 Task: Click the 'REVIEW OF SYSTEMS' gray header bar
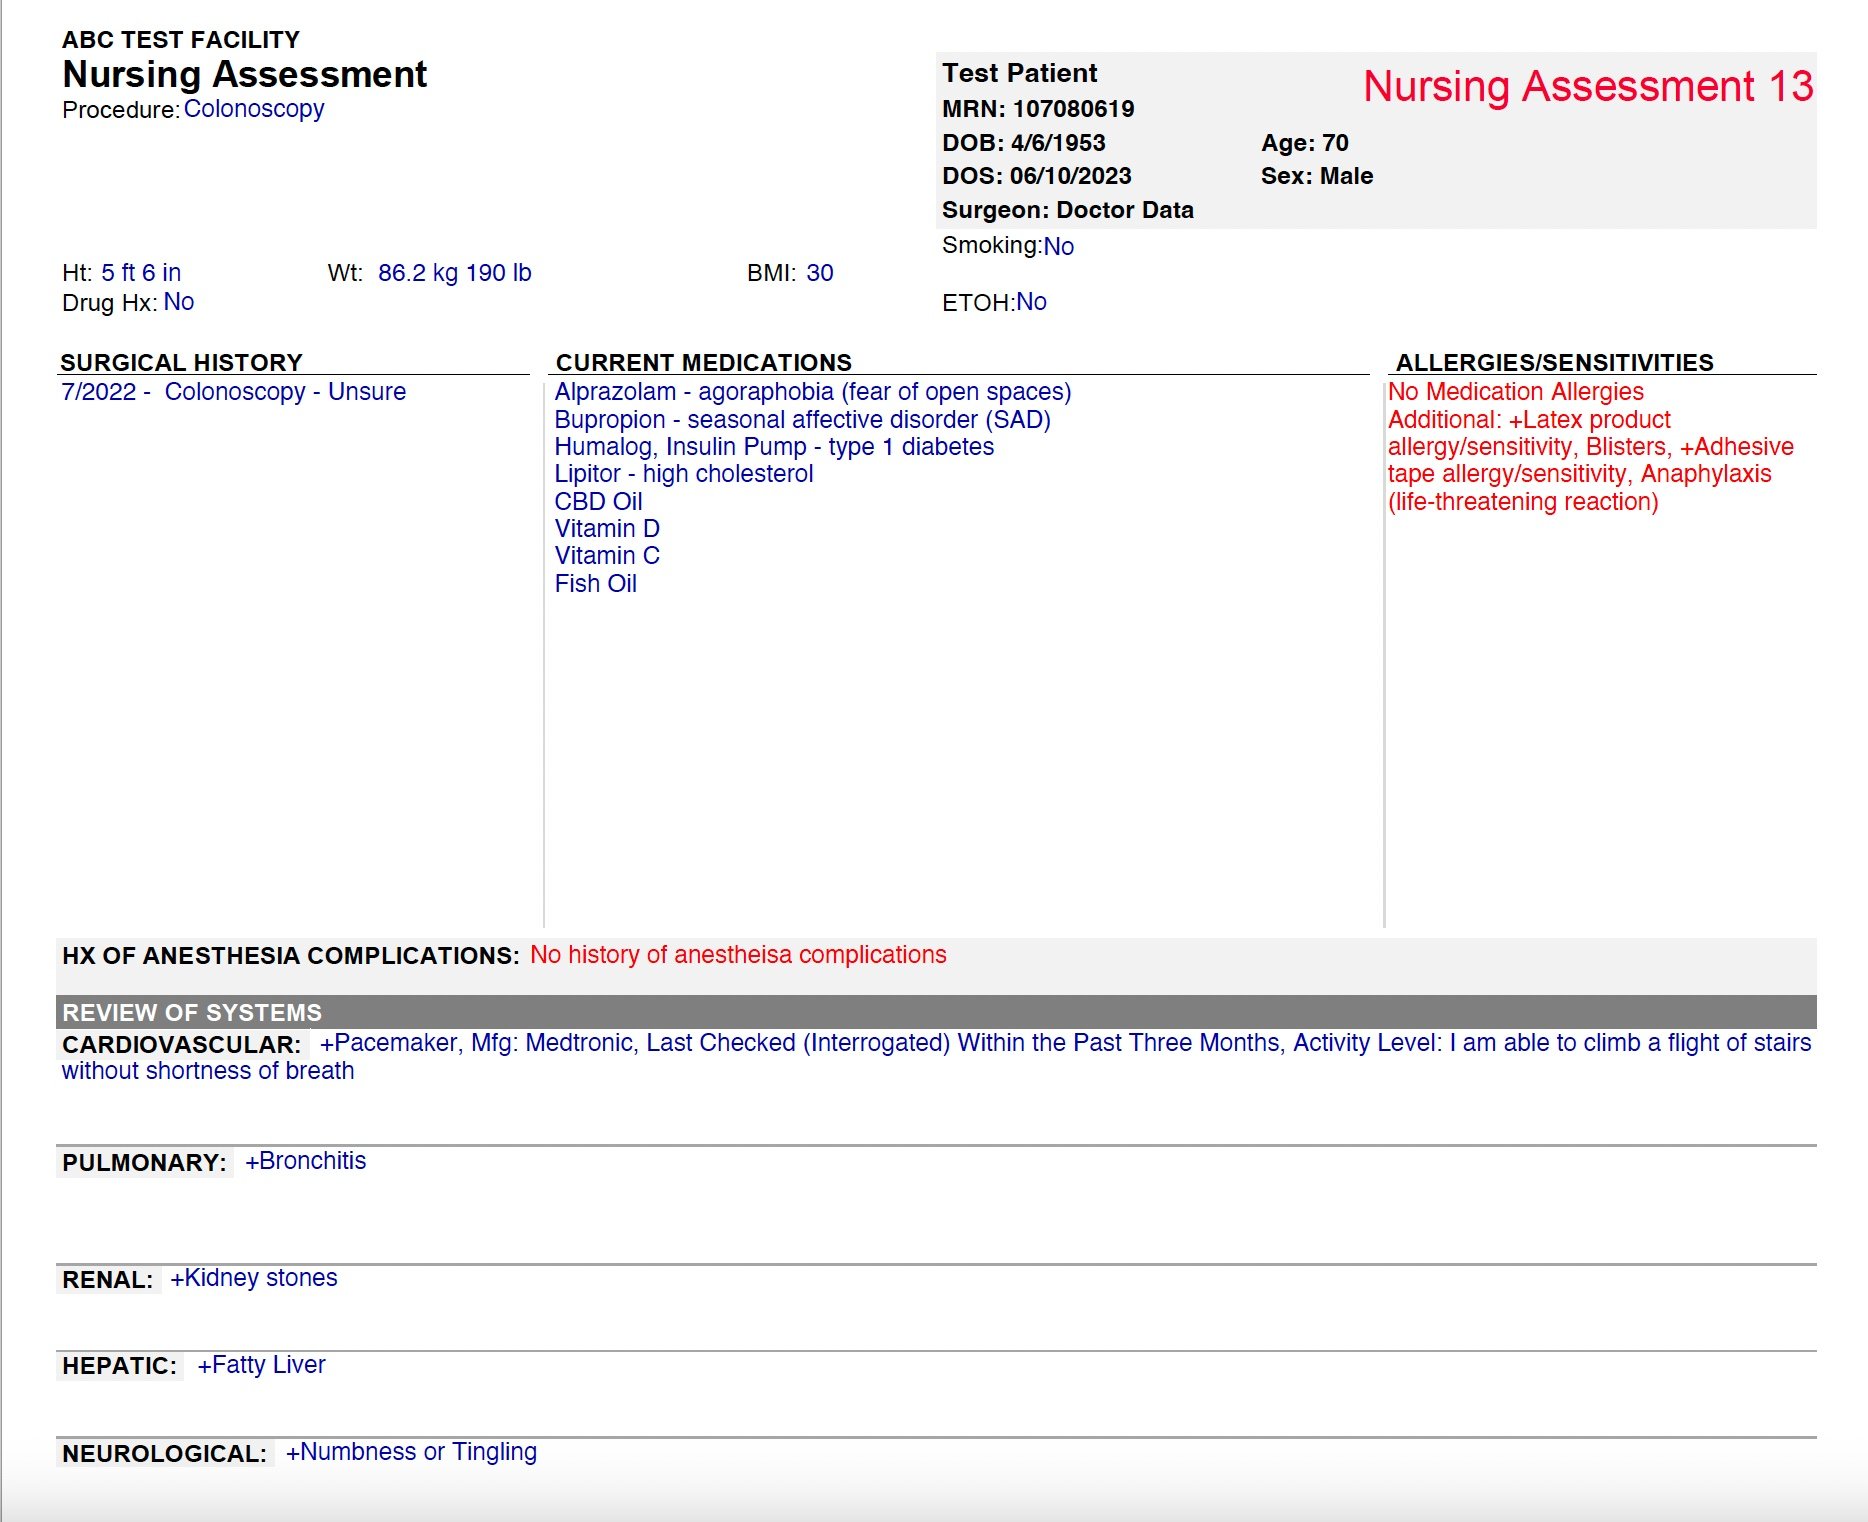point(936,1012)
